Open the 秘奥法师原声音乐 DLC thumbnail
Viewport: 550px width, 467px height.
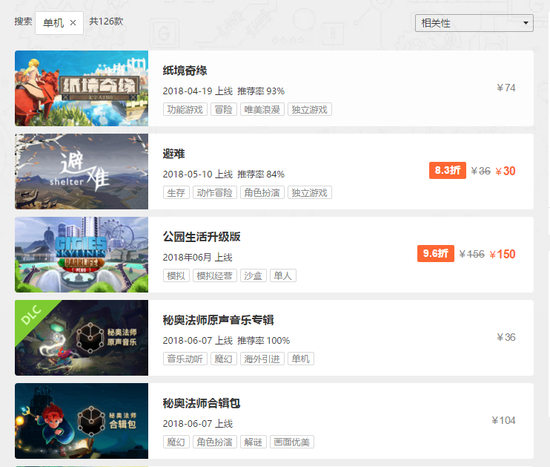pos(81,338)
